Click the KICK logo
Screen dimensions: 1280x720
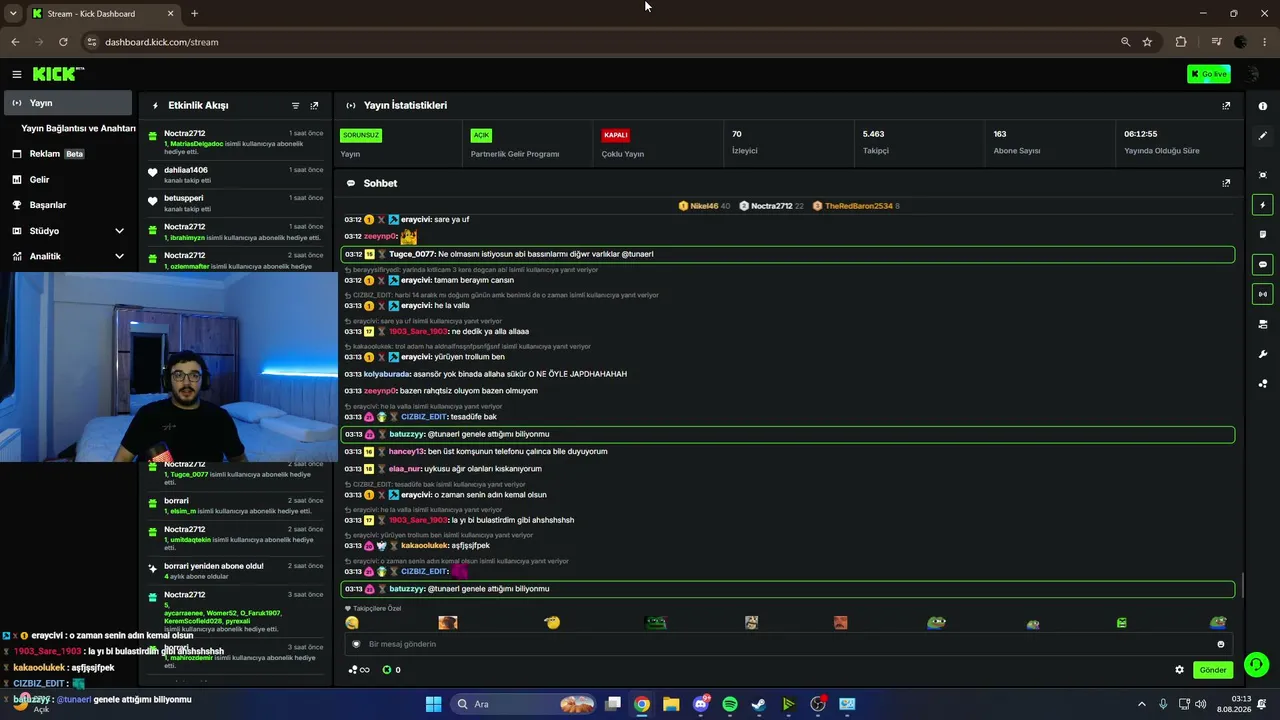58,74
